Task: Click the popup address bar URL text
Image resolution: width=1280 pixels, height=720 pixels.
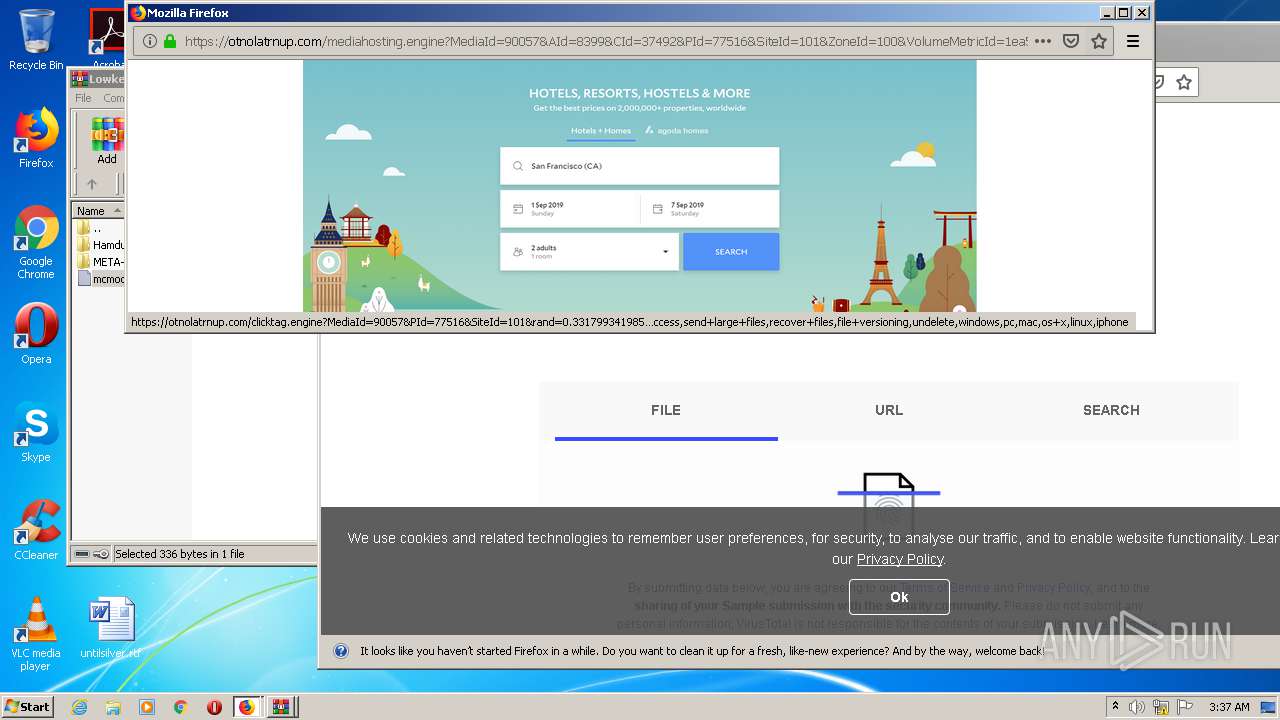Action: tap(605, 41)
